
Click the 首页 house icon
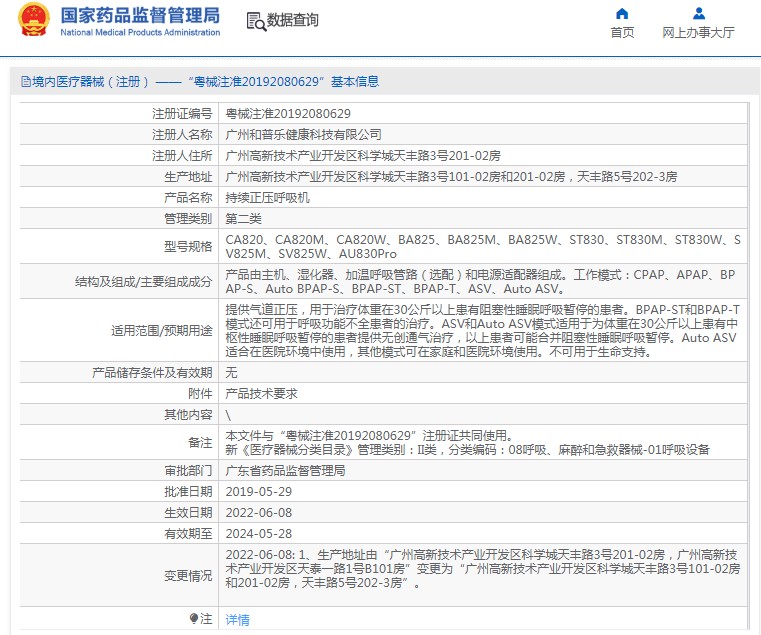click(x=622, y=14)
